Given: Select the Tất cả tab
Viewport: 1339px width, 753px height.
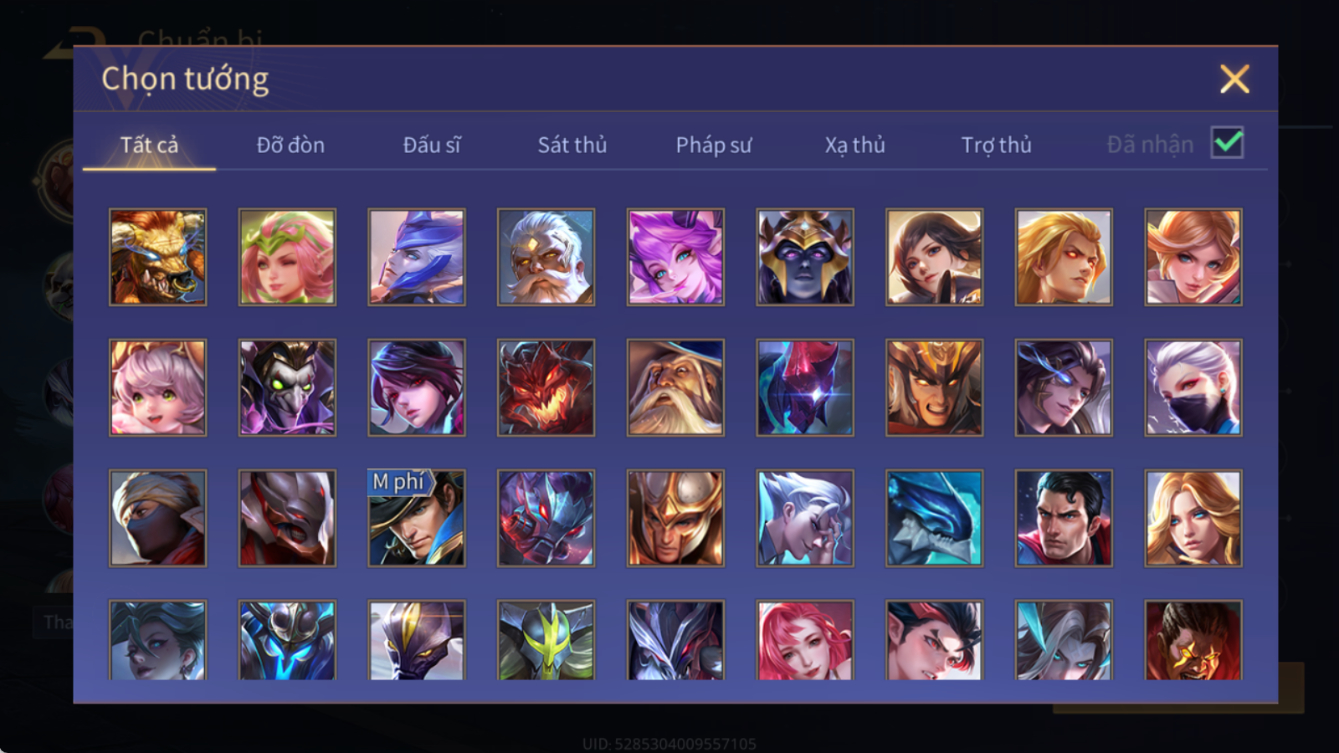Looking at the screenshot, I should (149, 145).
